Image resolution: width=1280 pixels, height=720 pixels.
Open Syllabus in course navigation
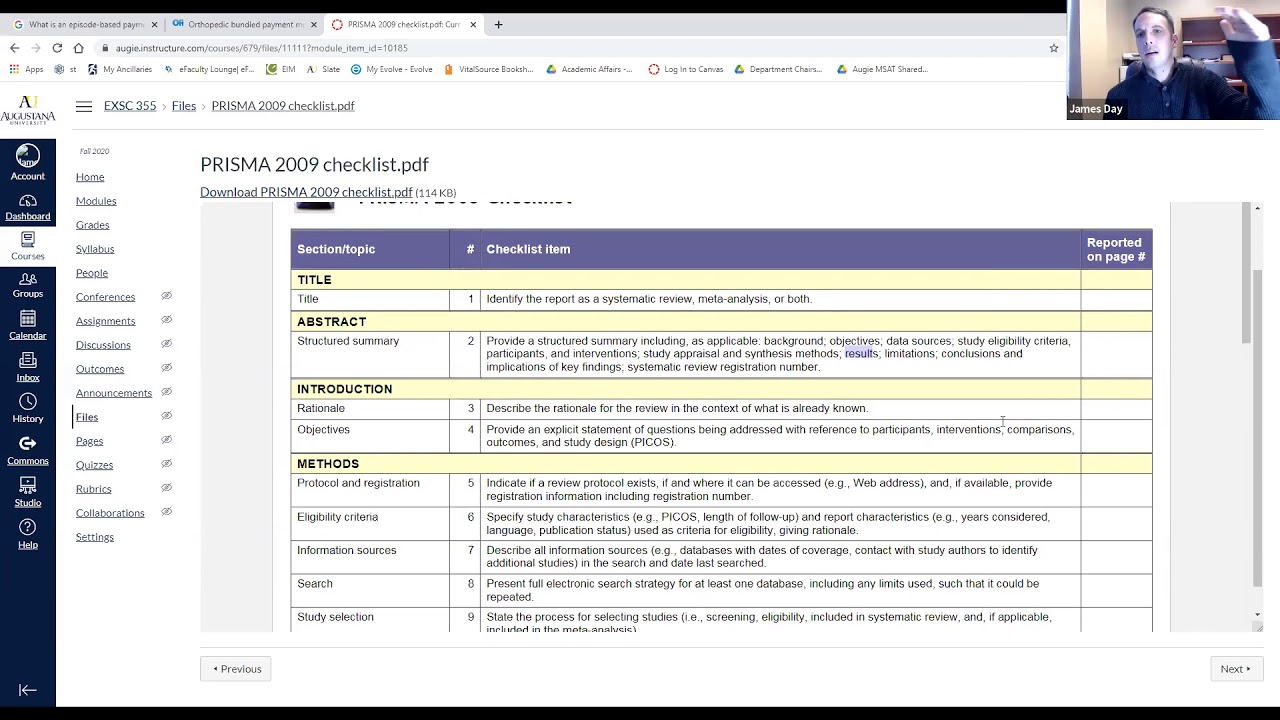click(95, 249)
